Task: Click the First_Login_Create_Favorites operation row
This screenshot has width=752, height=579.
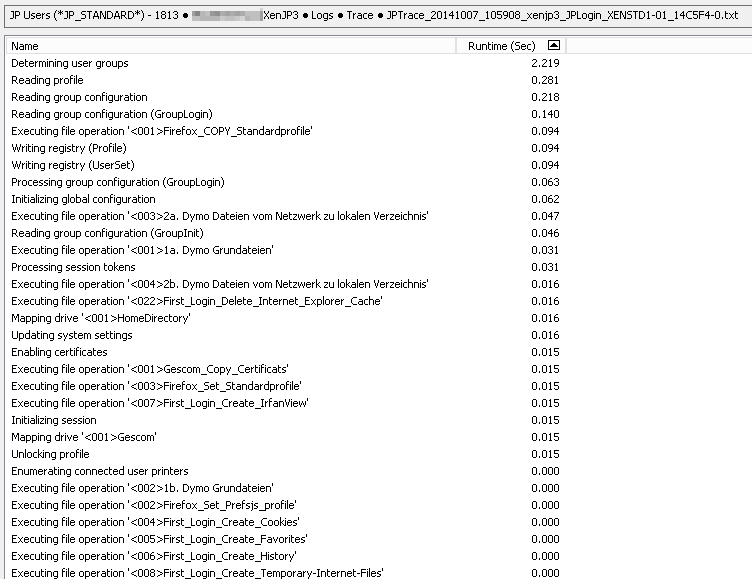Action: pyautogui.click(x=159, y=539)
